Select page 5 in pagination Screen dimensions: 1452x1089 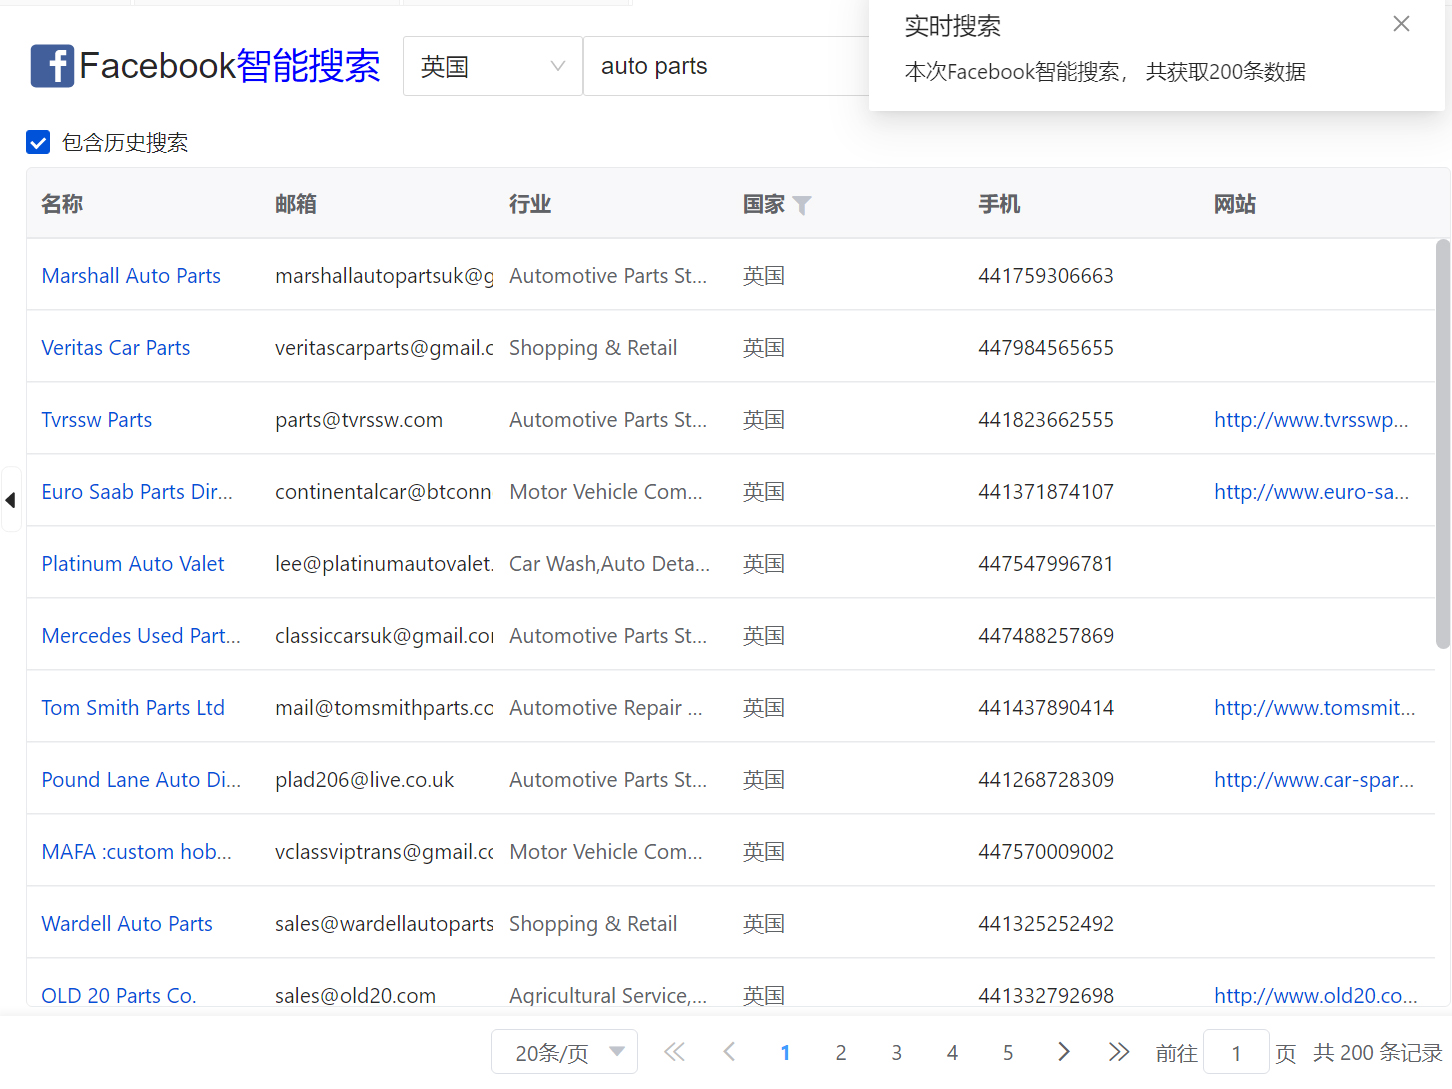click(1007, 1052)
